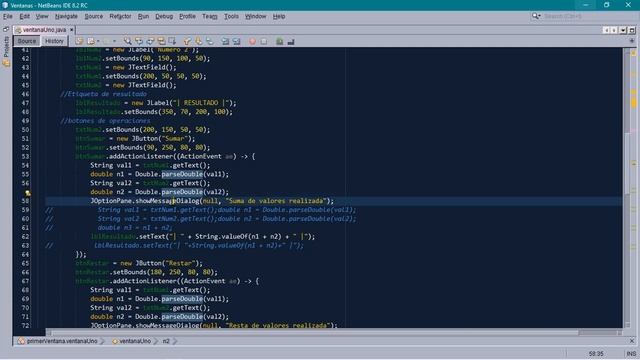Stop macro recording icon
640x360 pixels.
(x=264, y=41)
